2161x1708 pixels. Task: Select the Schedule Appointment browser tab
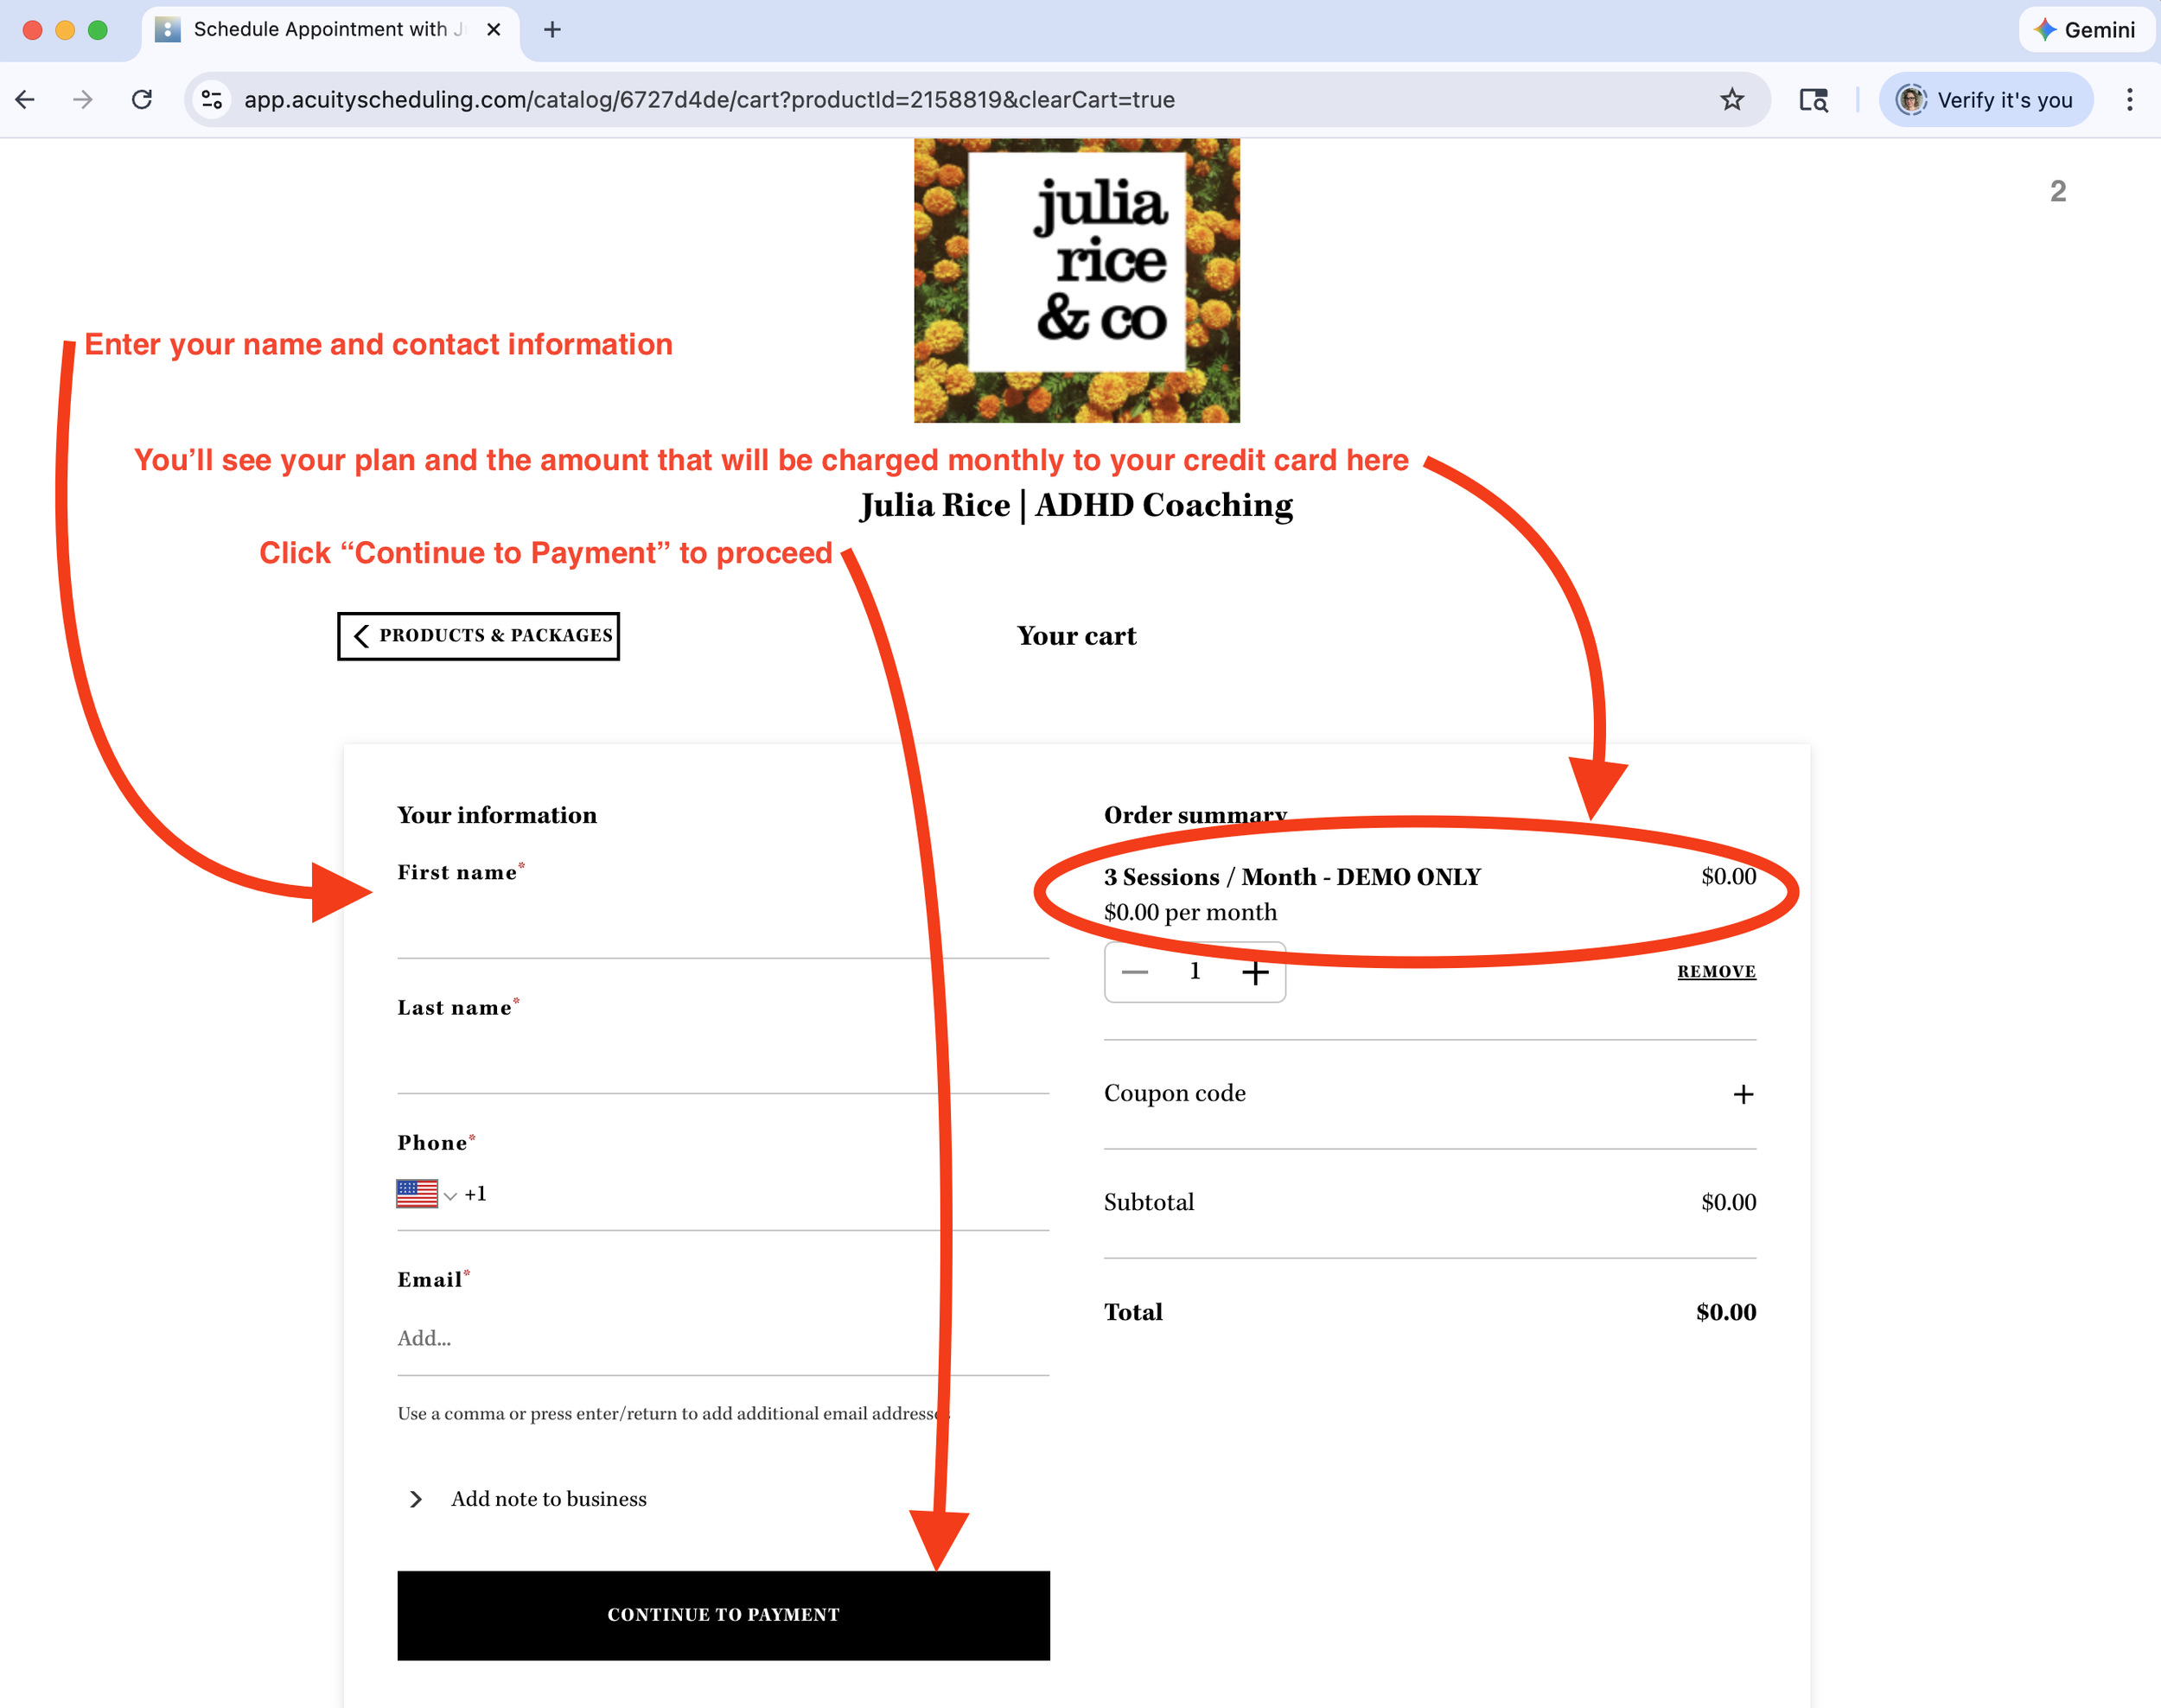(320, 30)
